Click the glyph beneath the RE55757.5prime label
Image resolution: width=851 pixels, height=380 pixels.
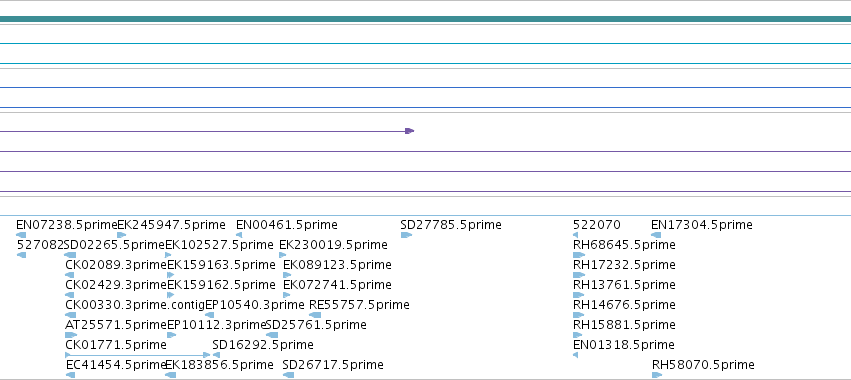click(315, 315)
